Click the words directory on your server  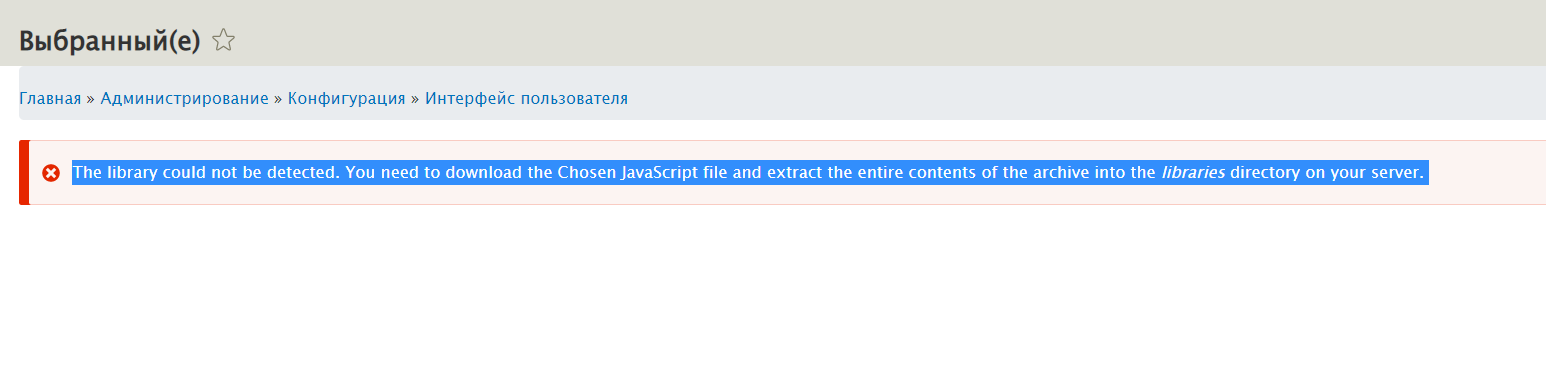point(1326,172)
